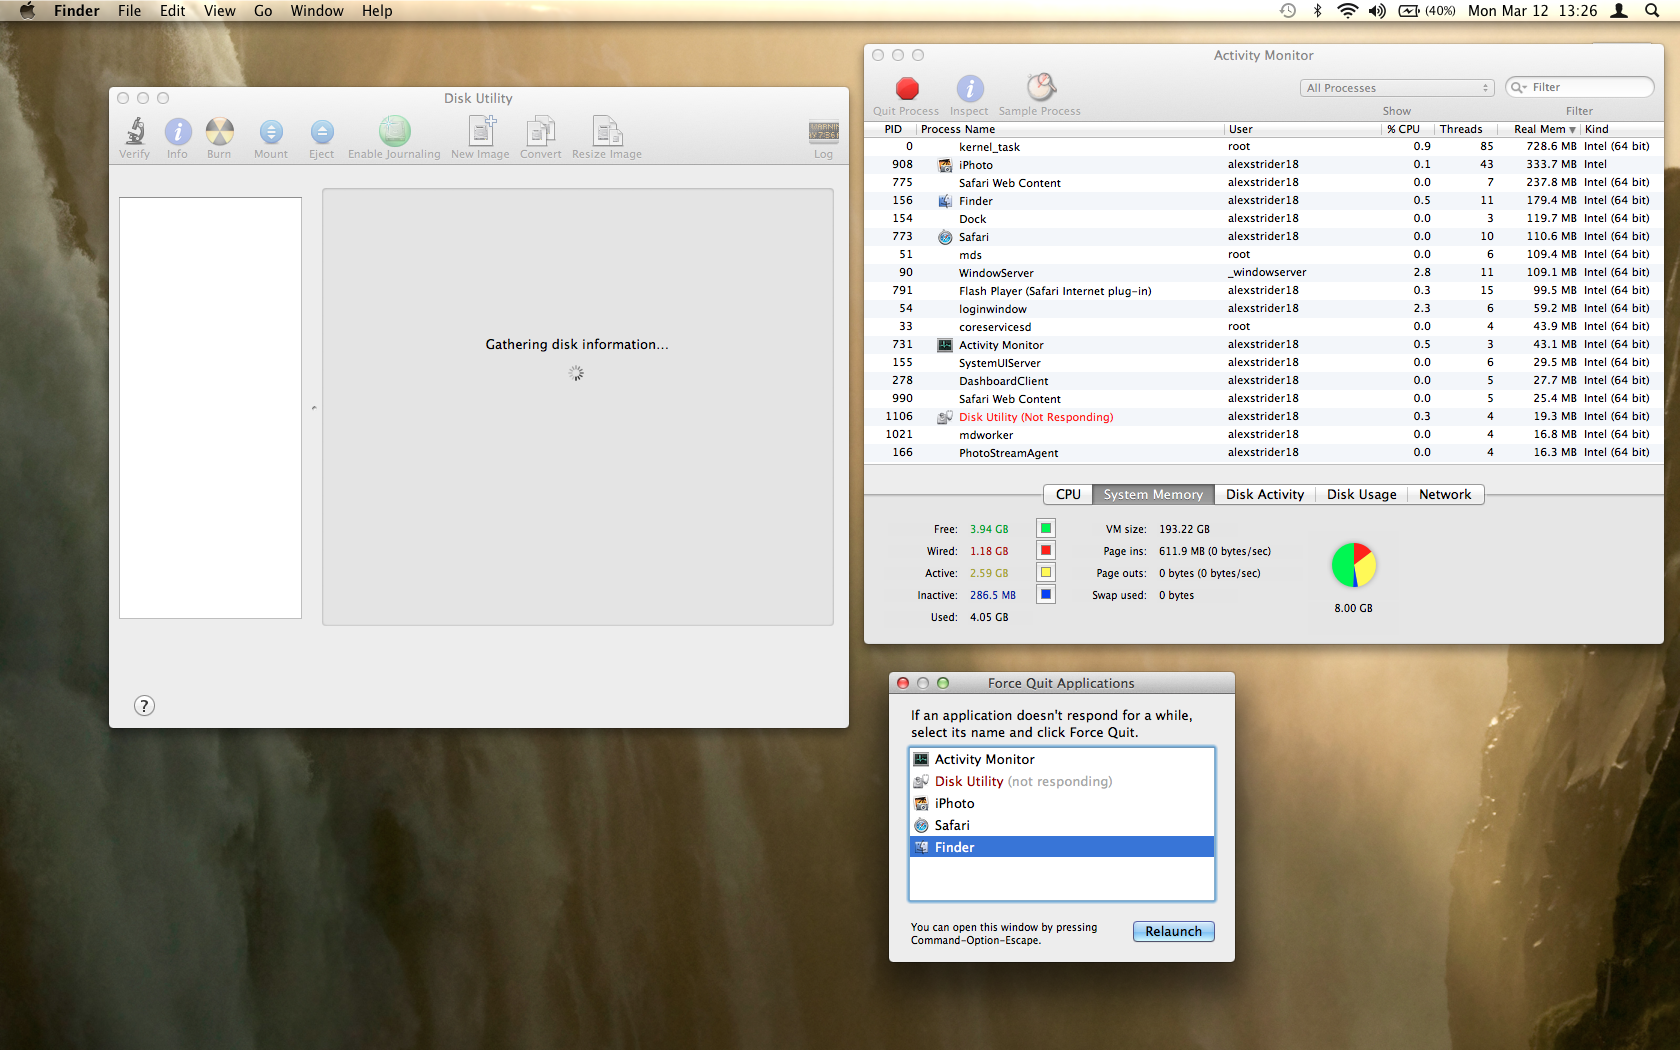Select the WindowServer process row
The height and width of the screenshot is (1050, 1680).
coord(1263,273)
